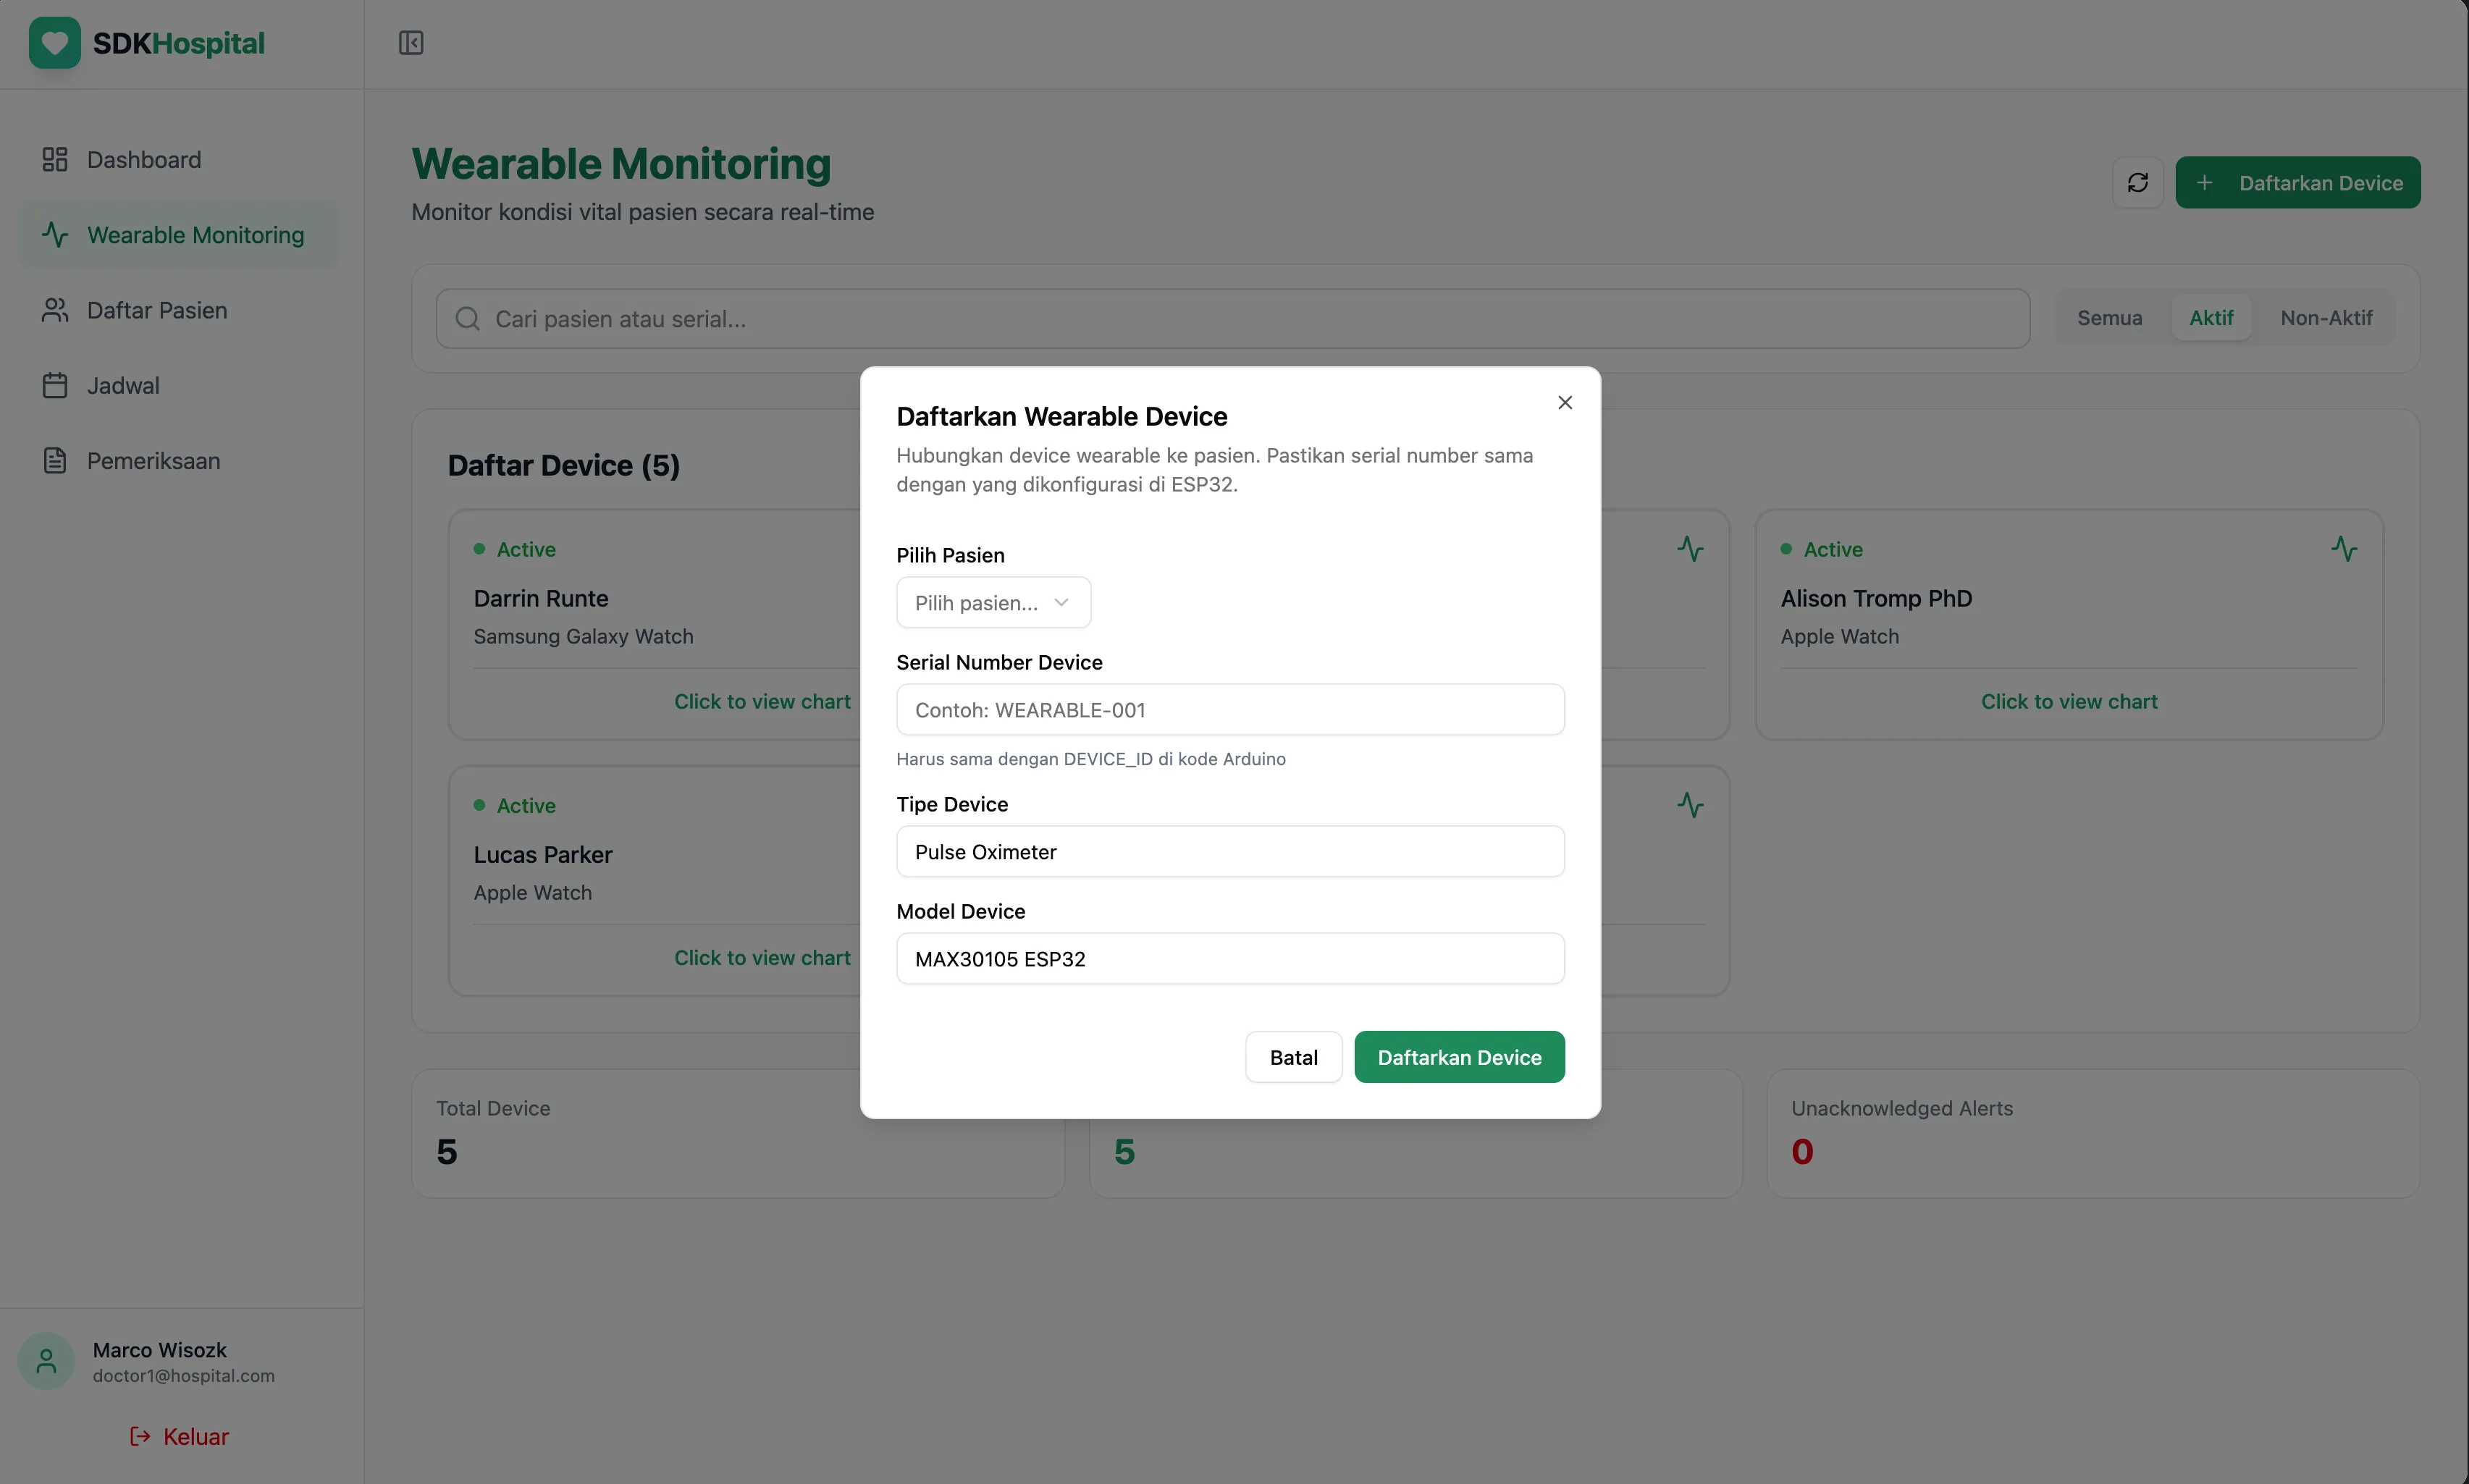Click Marco Wisozk's avatar icon

(x=45, y=1360)
